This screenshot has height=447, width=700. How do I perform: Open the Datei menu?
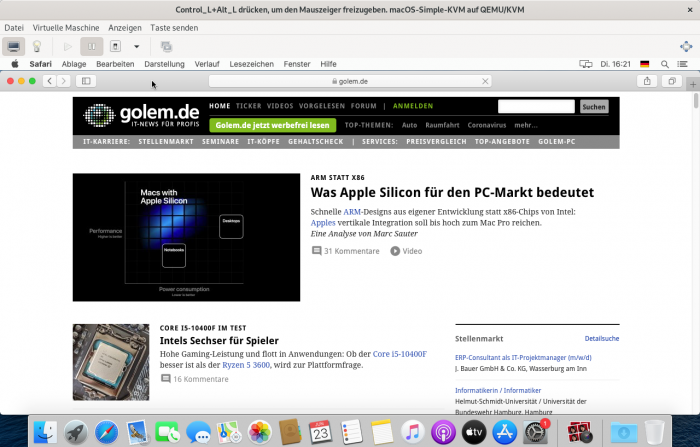14,28
